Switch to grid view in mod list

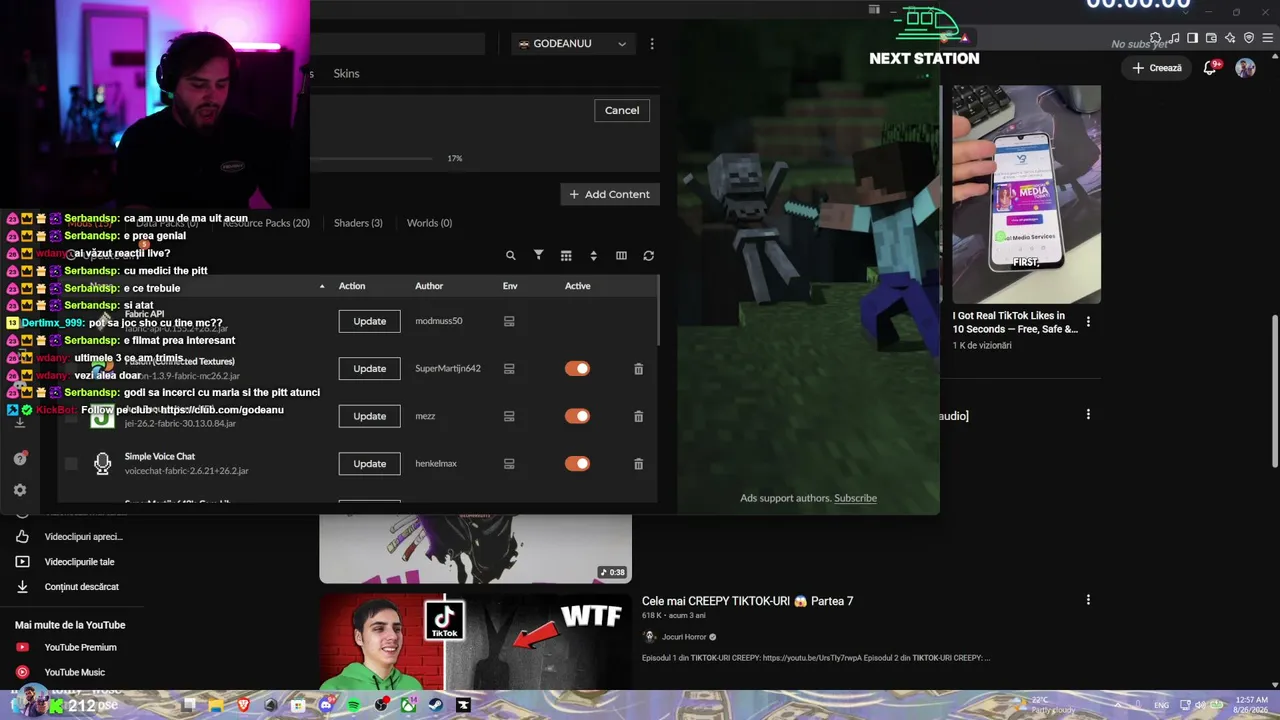[x=566, y=256]
